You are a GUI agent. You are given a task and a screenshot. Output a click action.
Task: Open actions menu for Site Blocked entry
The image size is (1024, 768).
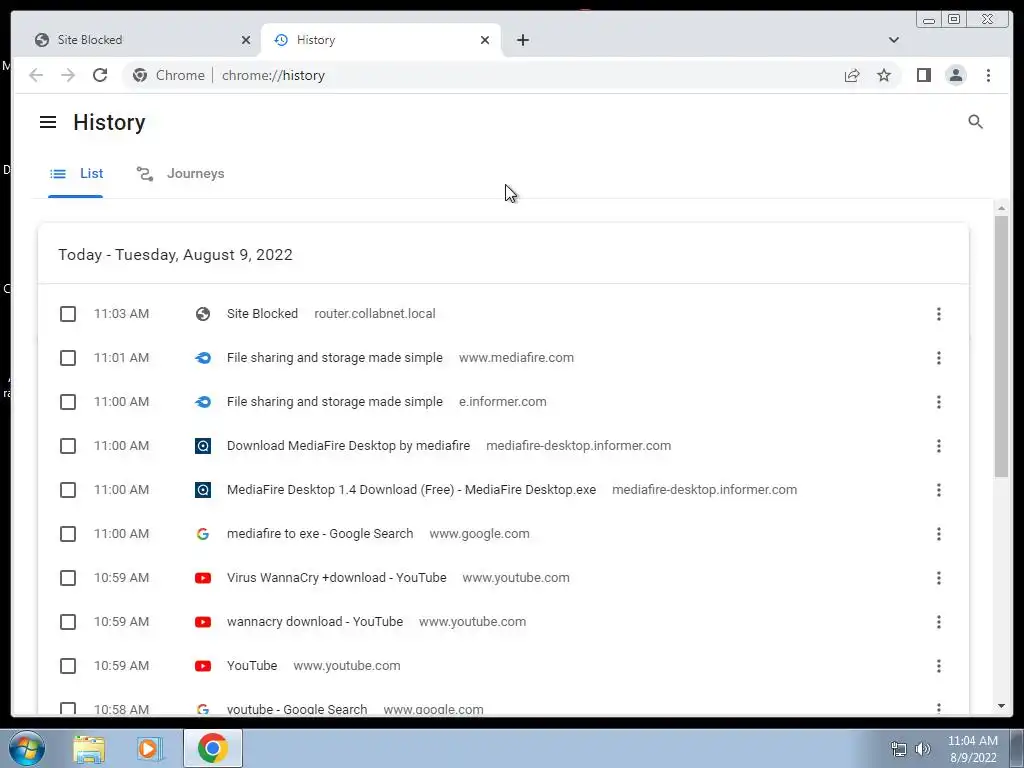tap(938, 314)
